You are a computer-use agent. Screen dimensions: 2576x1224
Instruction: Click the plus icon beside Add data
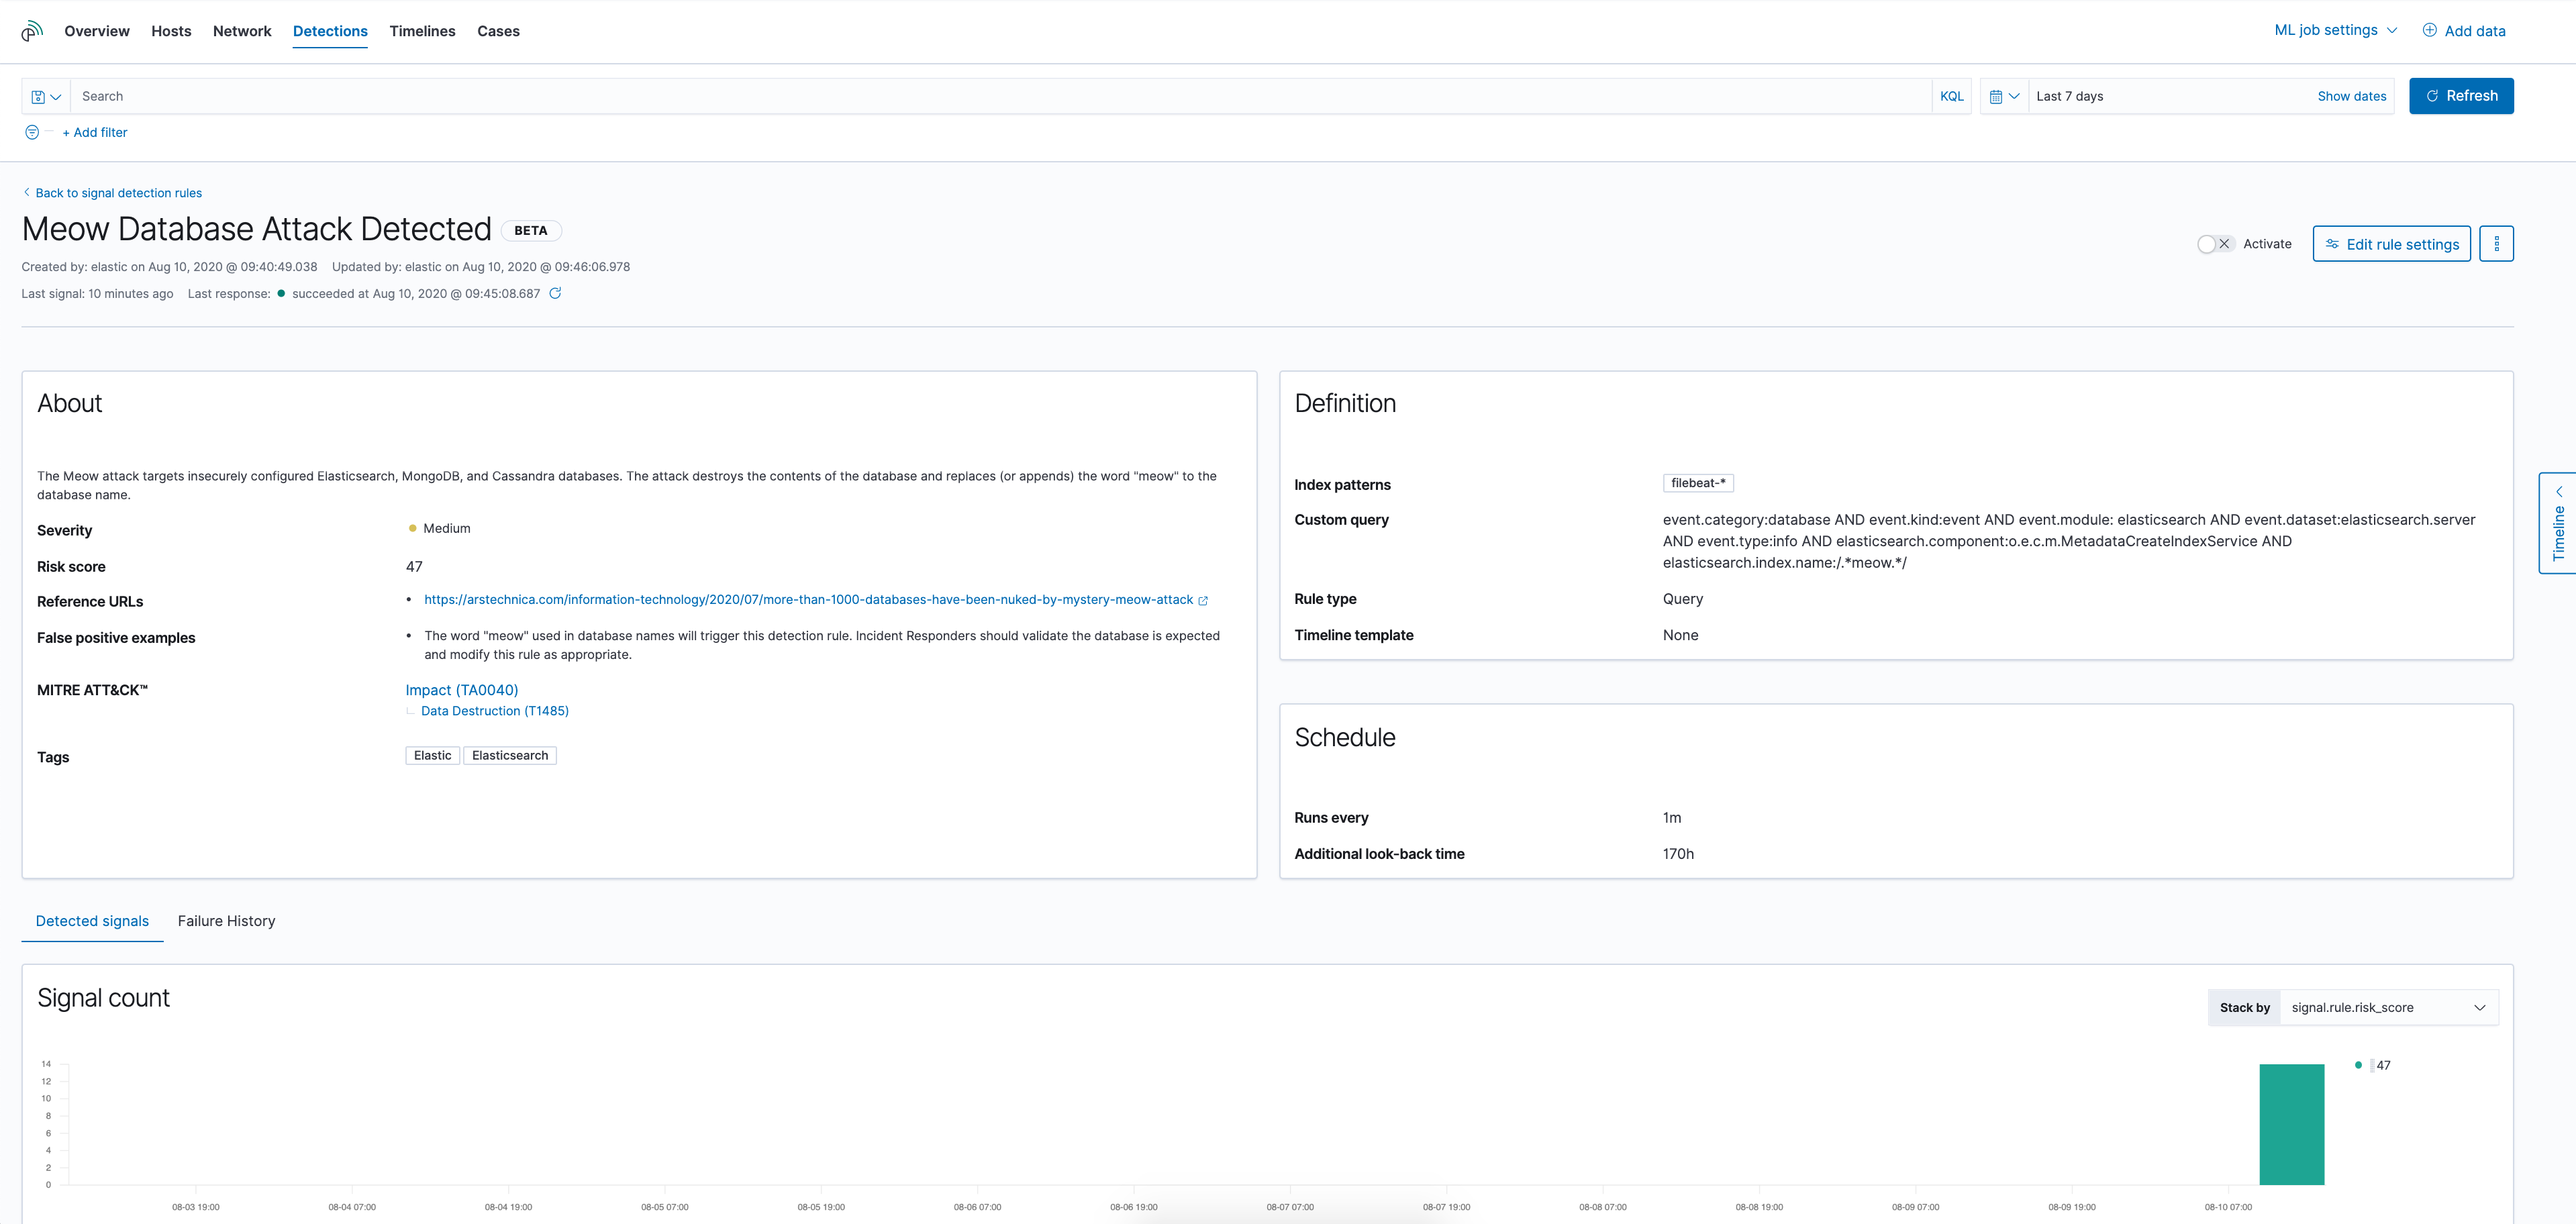tap(2429, 30)
